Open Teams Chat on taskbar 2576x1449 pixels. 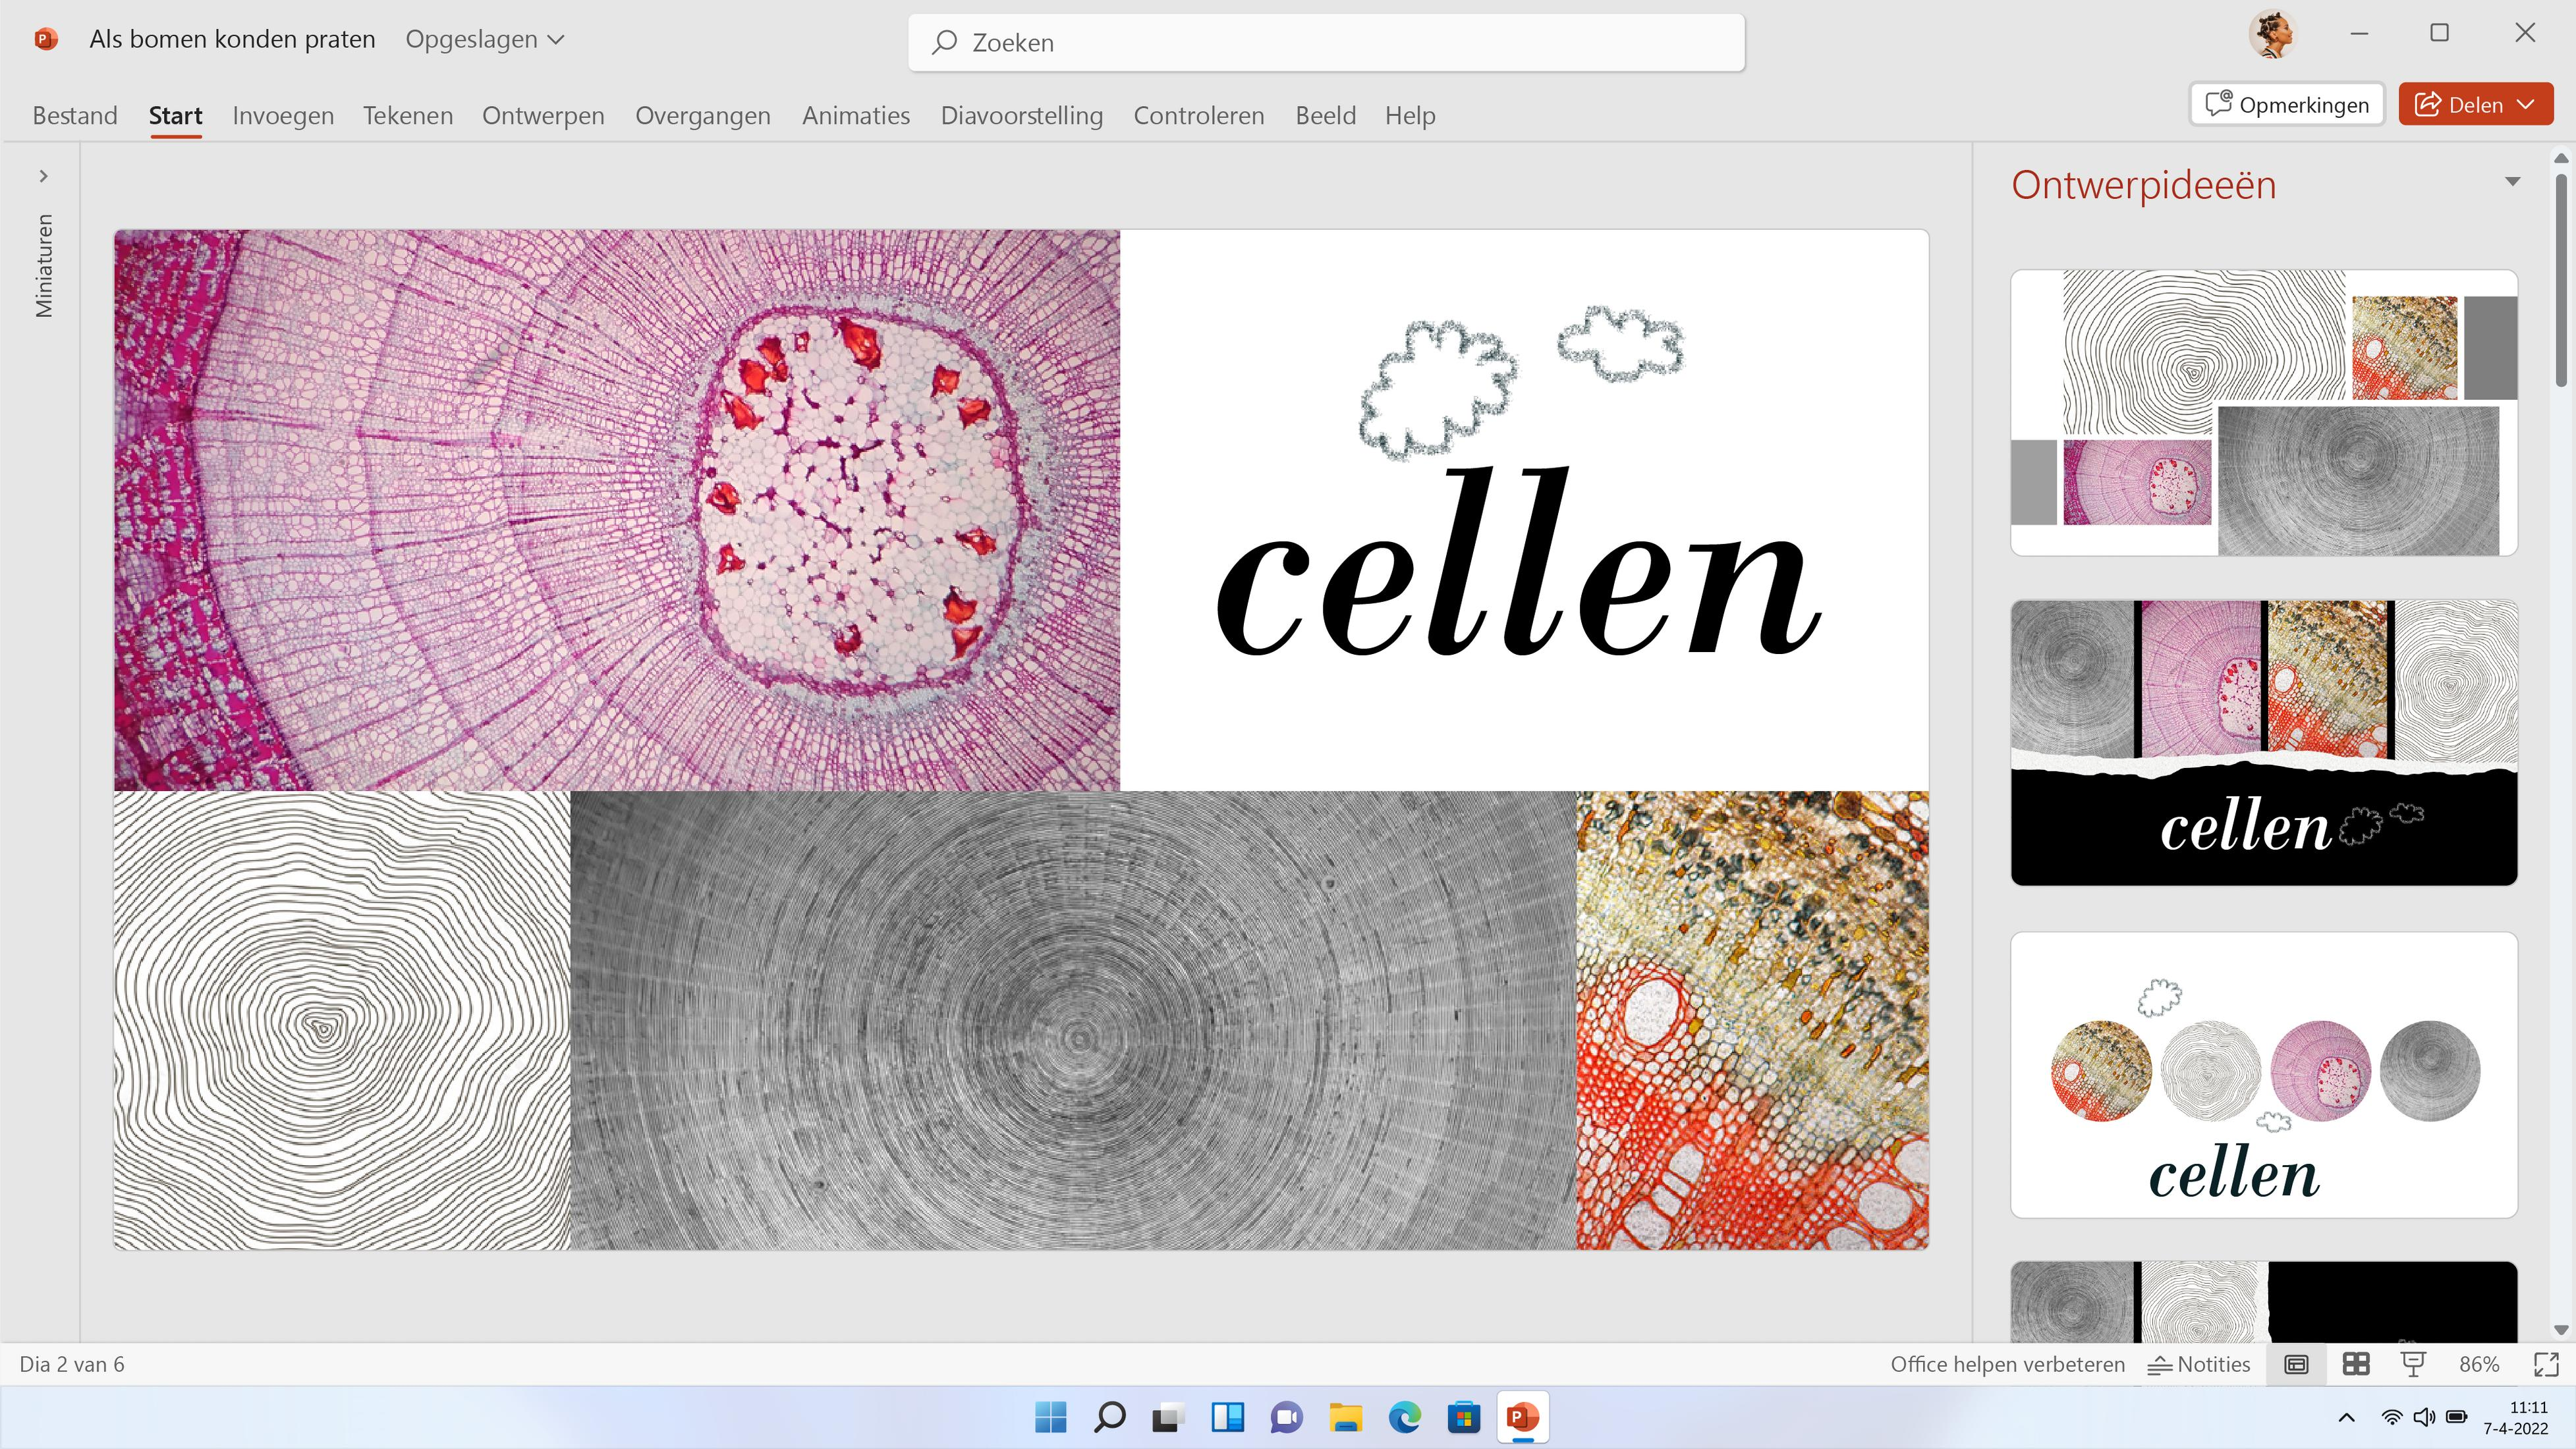click(1287, 1417)
